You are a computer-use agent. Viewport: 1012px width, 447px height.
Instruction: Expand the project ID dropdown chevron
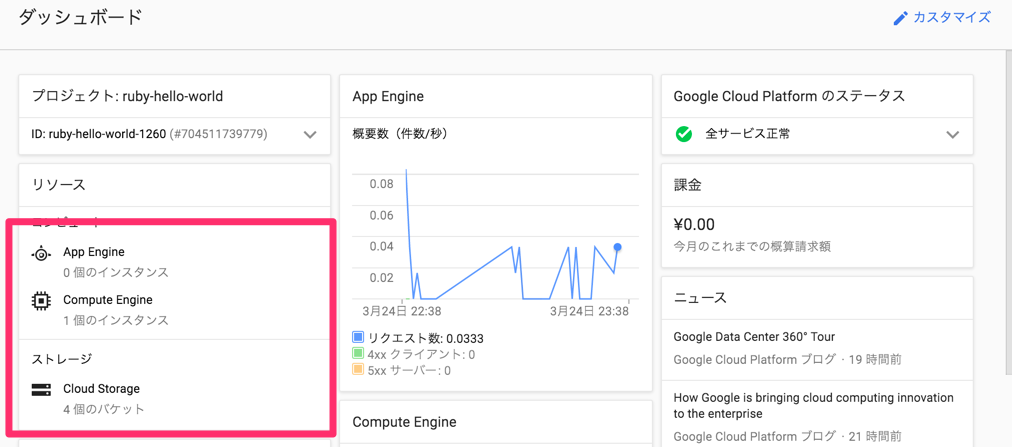pos(310,135)
